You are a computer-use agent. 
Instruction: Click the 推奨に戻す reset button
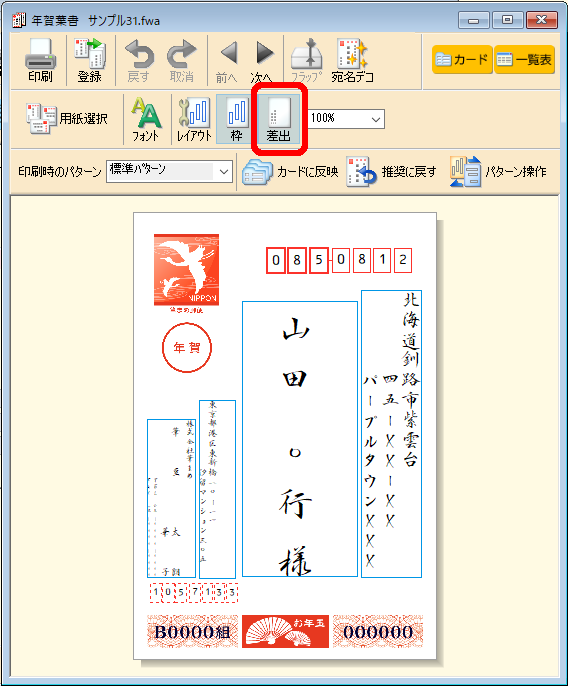[x=391, y=172]
